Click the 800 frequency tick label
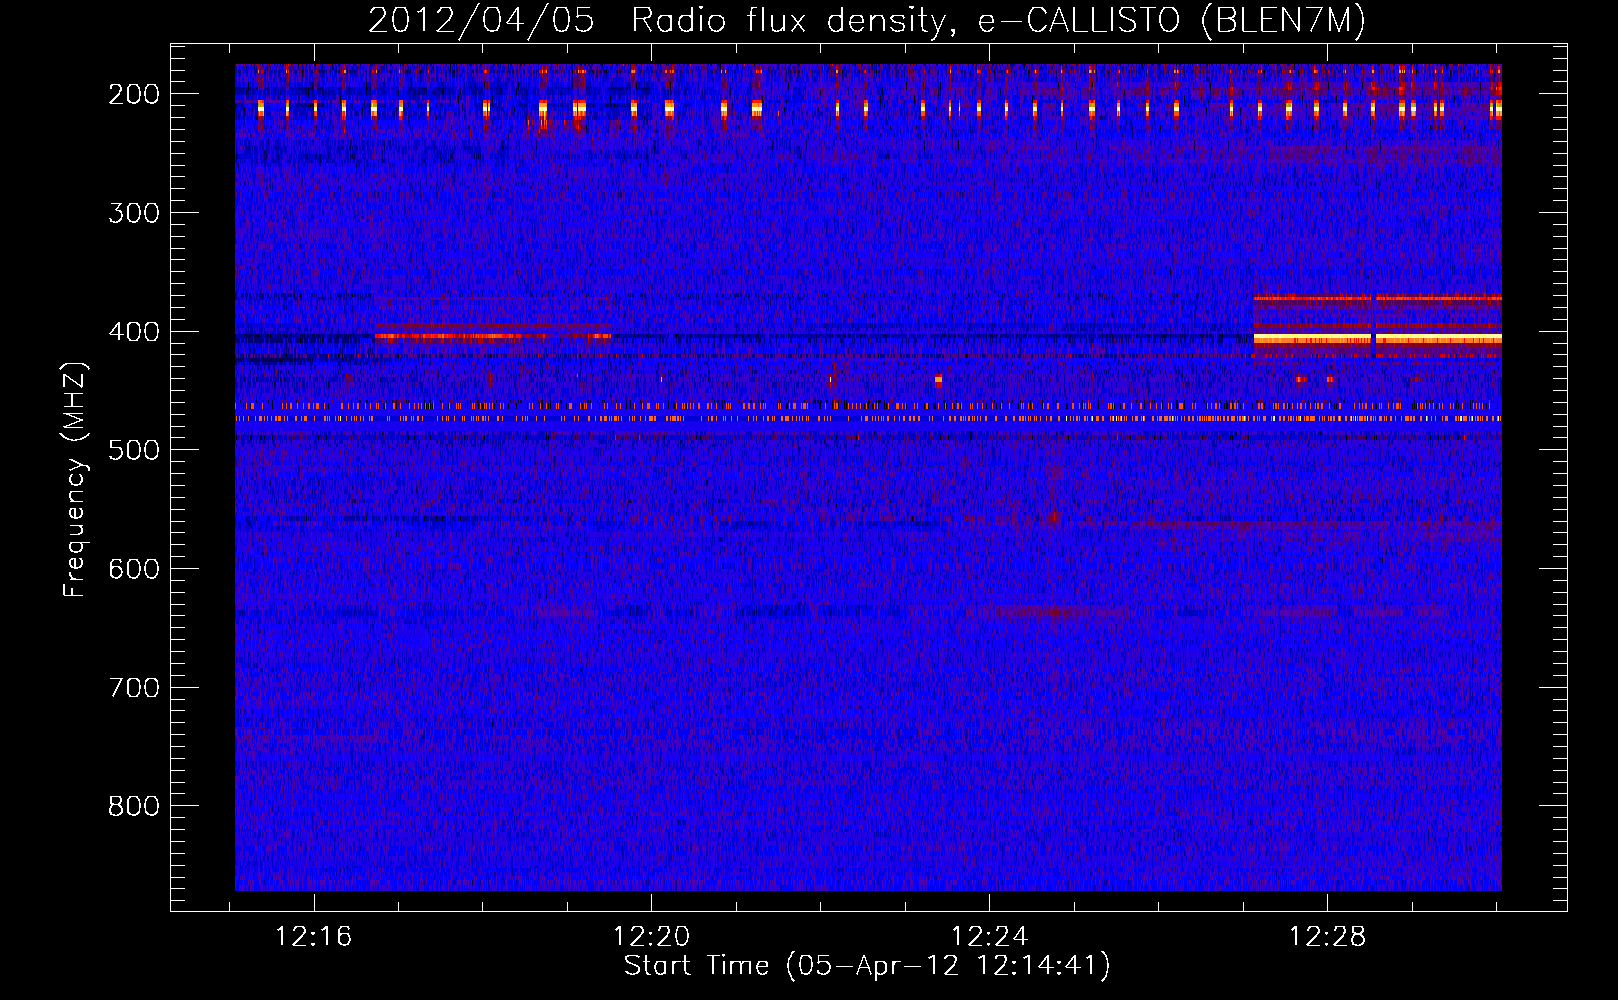Image resolution: width=1618 pixels, height=1000 pixels. click(x=134, y=806)
